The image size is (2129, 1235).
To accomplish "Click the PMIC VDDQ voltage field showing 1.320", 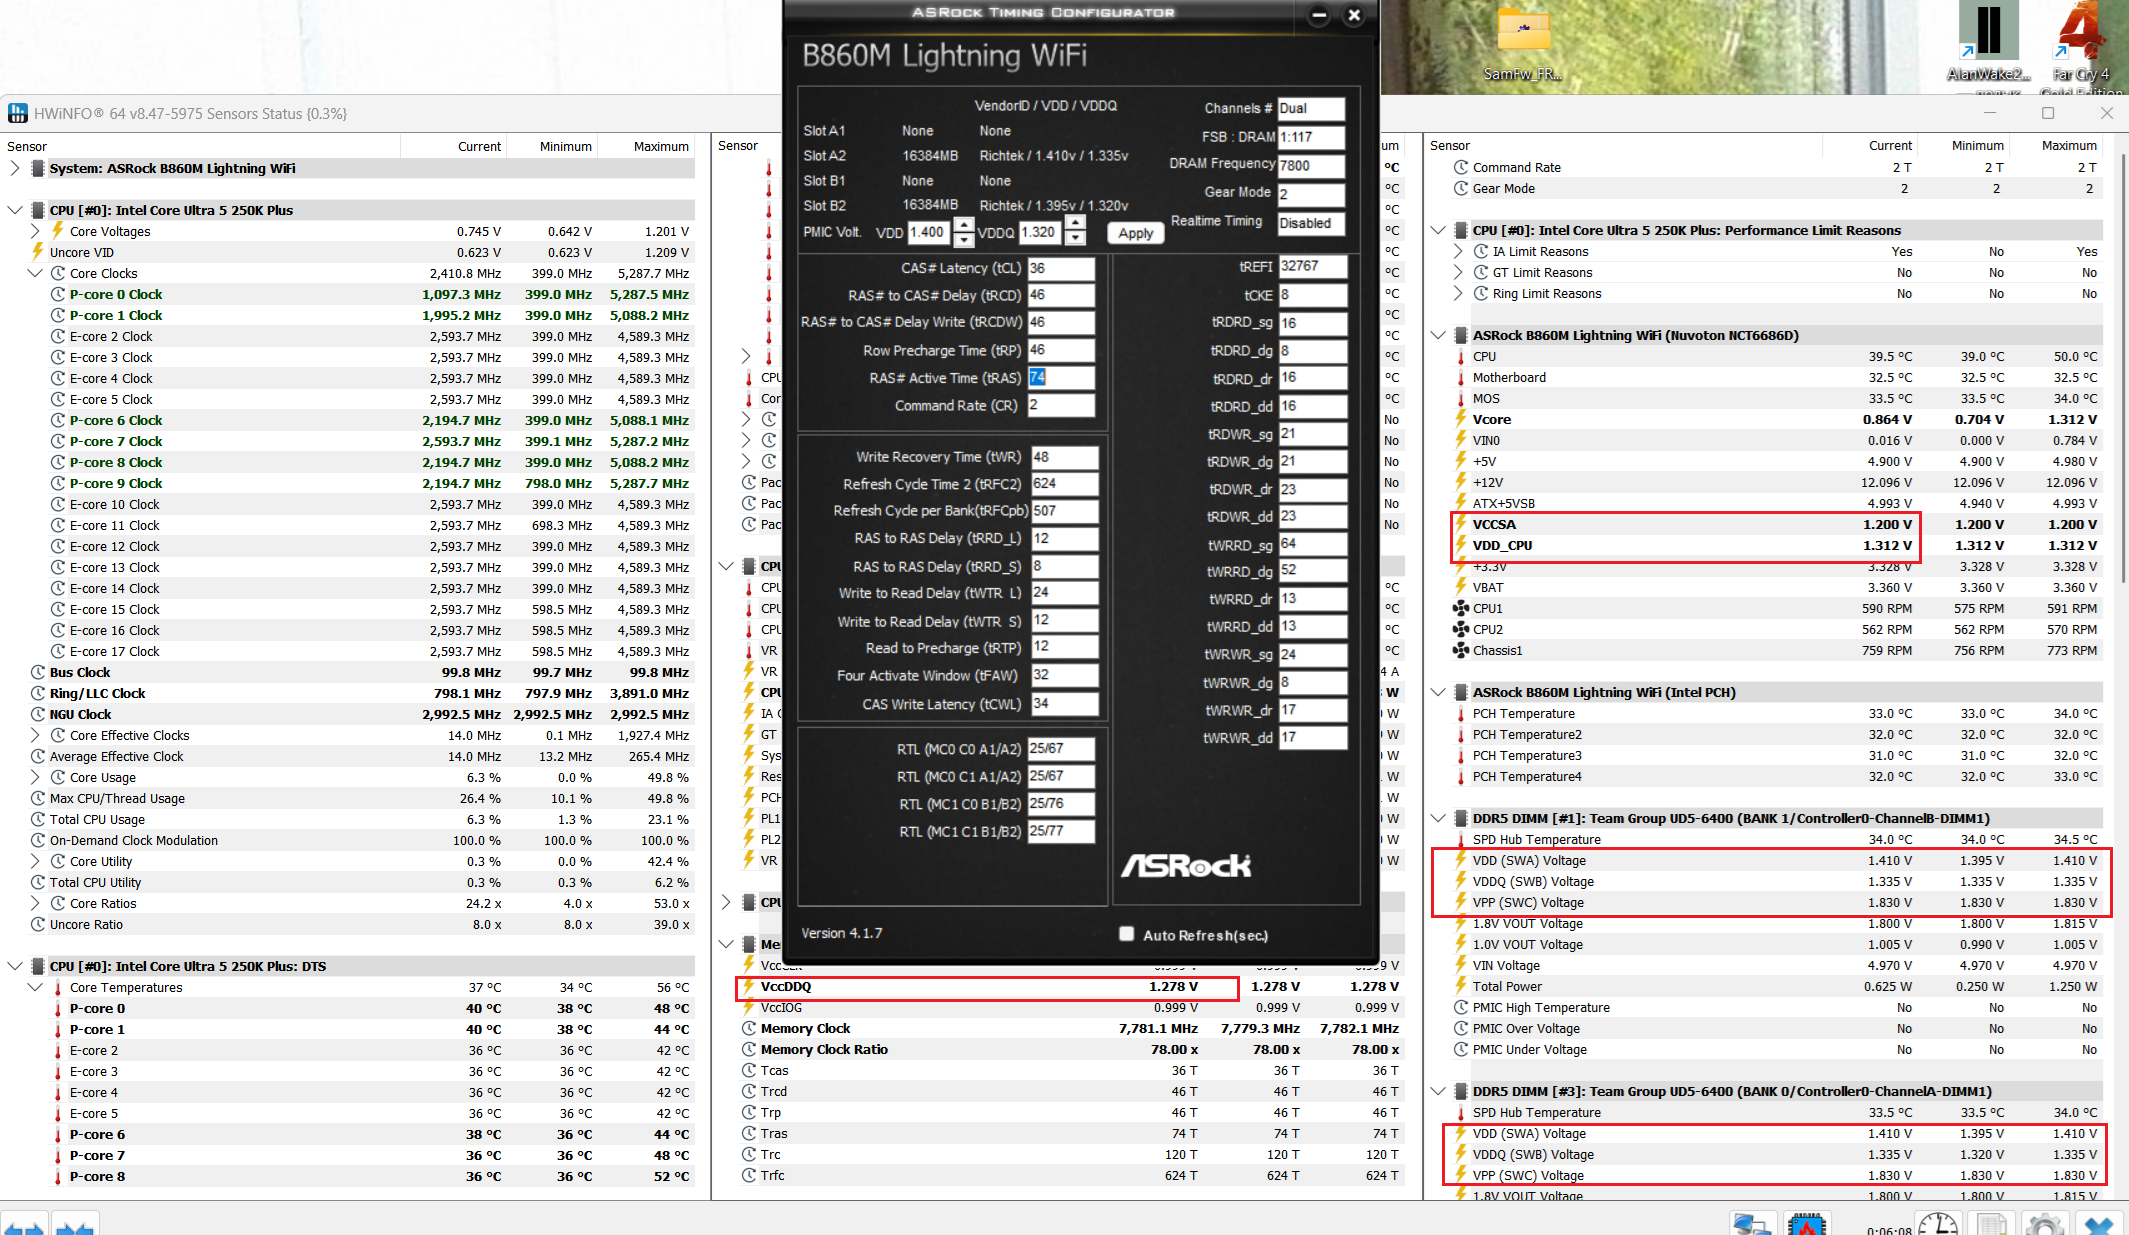I will pyautogui.click(x=1041, y=232).
